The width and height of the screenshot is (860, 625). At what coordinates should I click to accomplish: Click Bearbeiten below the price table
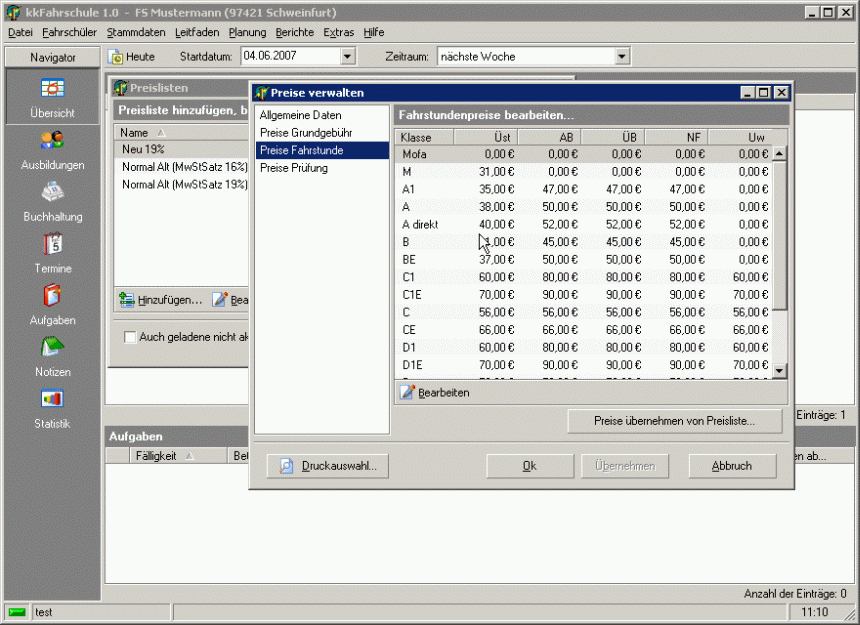click(x=435, y=393)
